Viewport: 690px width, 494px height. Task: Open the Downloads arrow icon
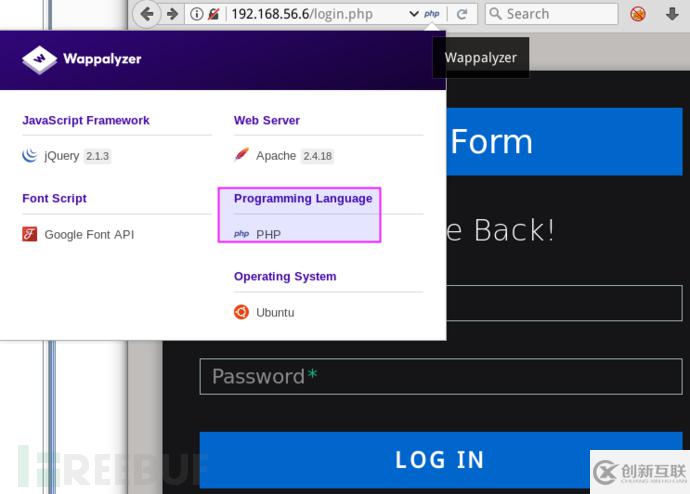[672, 14]
